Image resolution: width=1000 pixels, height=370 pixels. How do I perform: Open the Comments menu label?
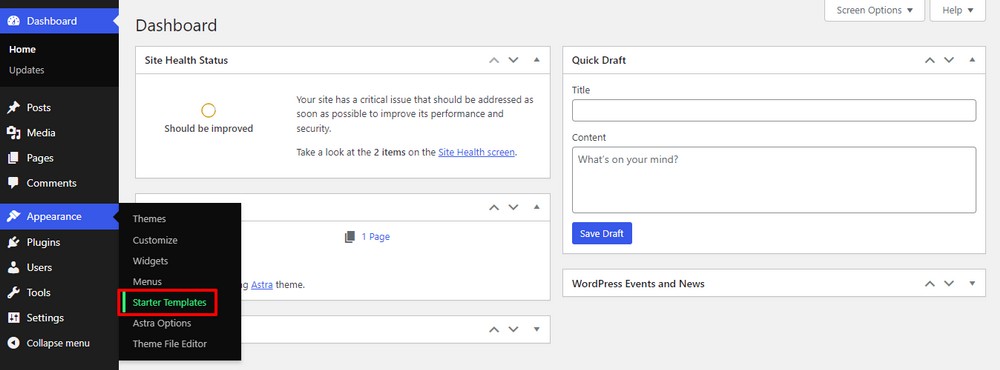(x=52, y=183)
